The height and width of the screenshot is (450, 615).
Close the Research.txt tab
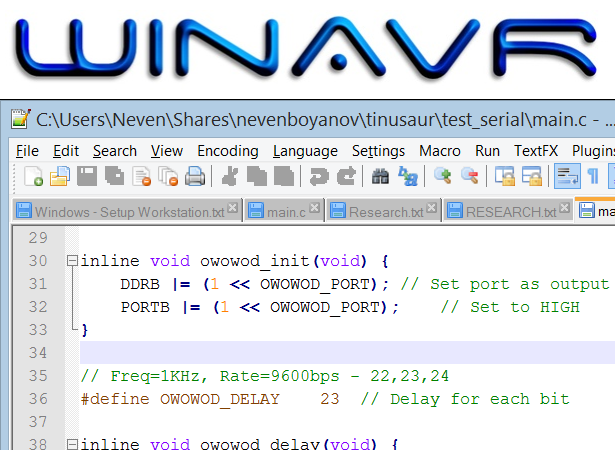(x=431, y=208)
